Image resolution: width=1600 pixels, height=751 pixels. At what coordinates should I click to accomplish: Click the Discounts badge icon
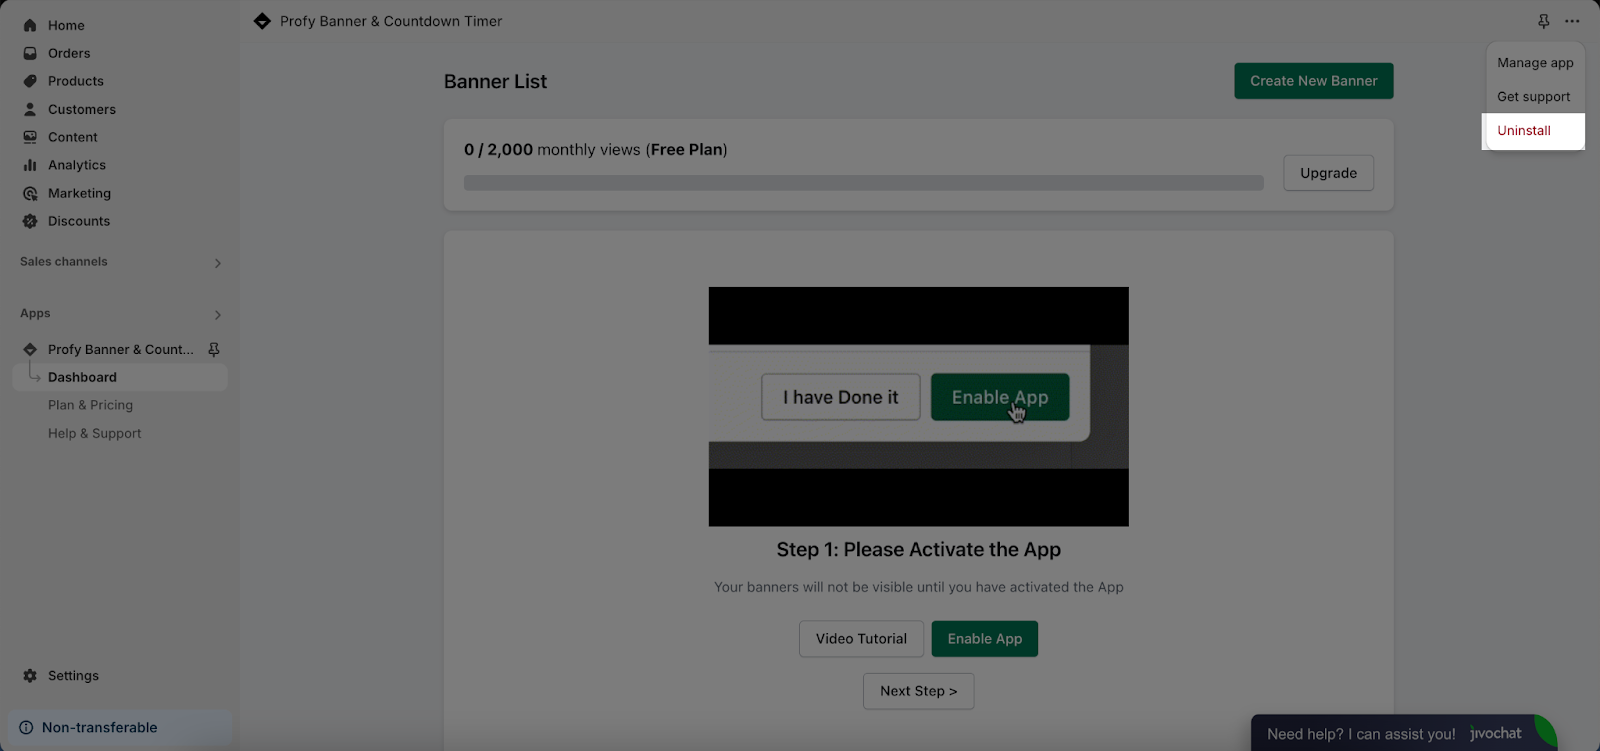(x=30, y=221)
